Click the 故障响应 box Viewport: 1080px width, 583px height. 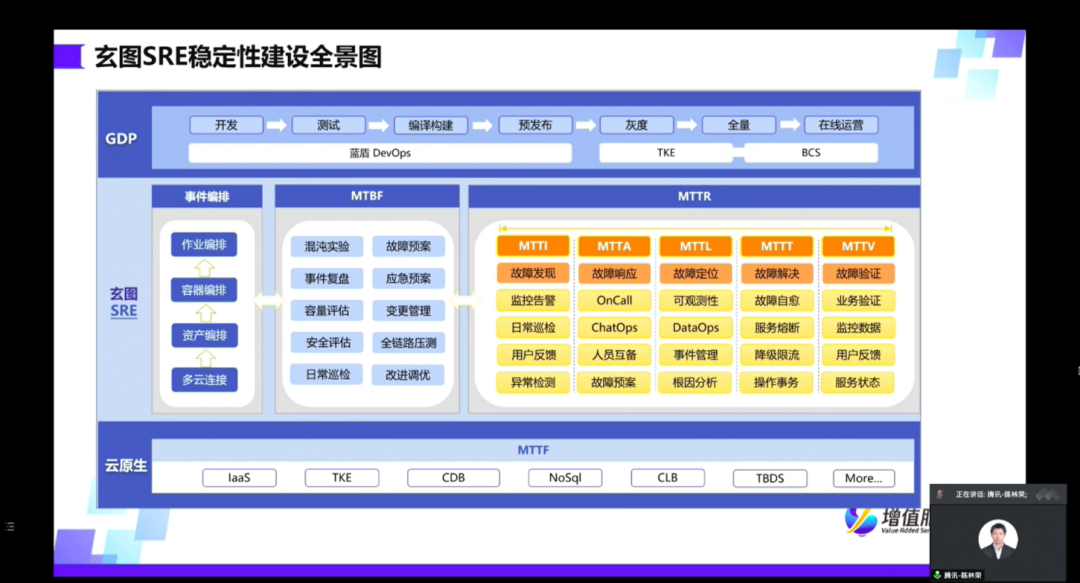(x=614, y=274)
